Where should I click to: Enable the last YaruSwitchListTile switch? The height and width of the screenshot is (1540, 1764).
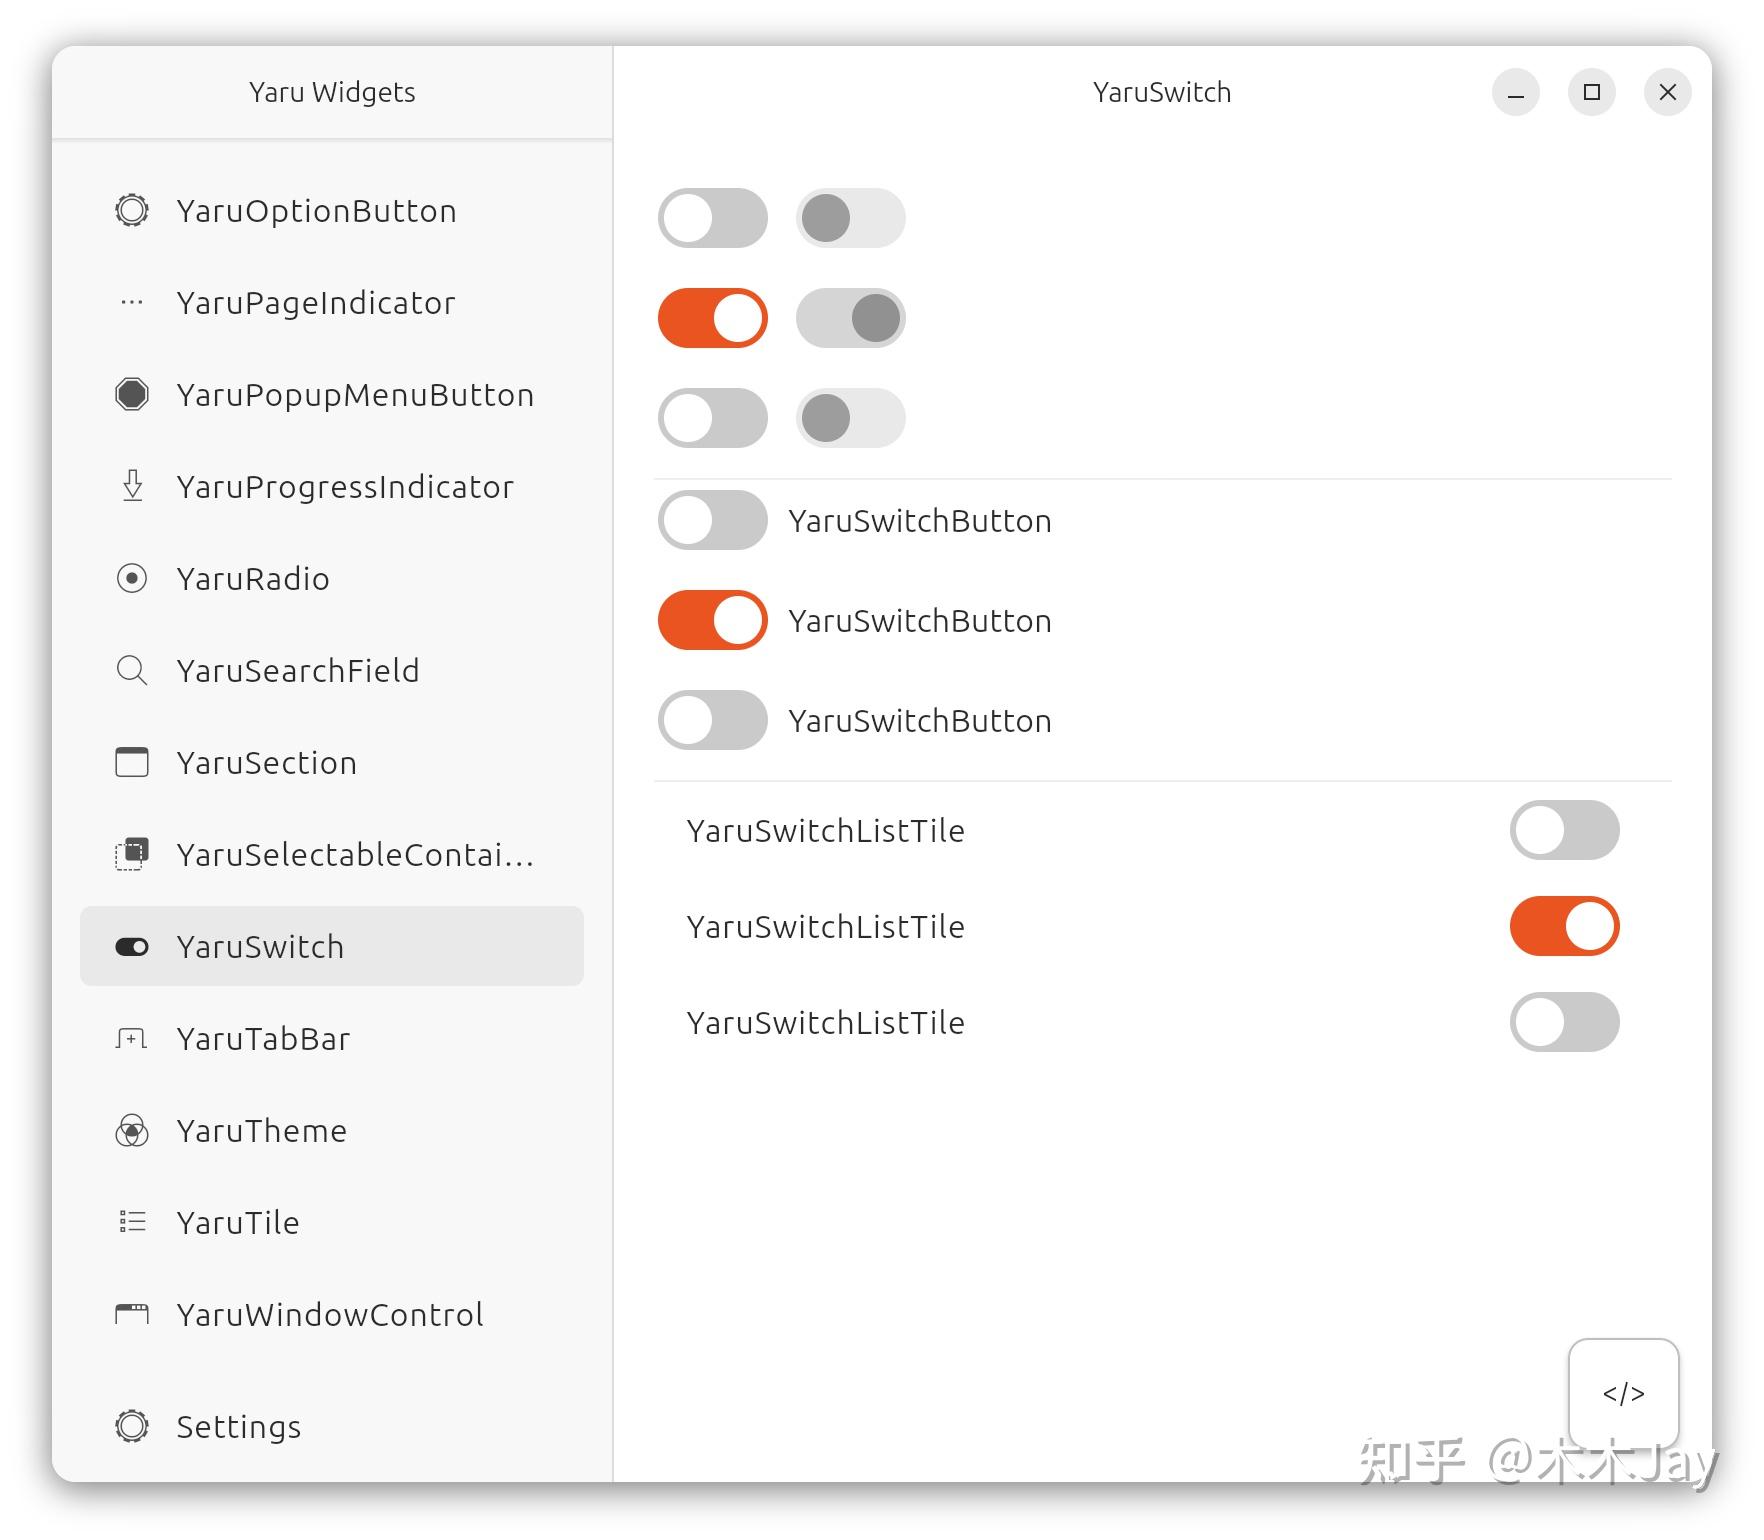[1564, 1022]
